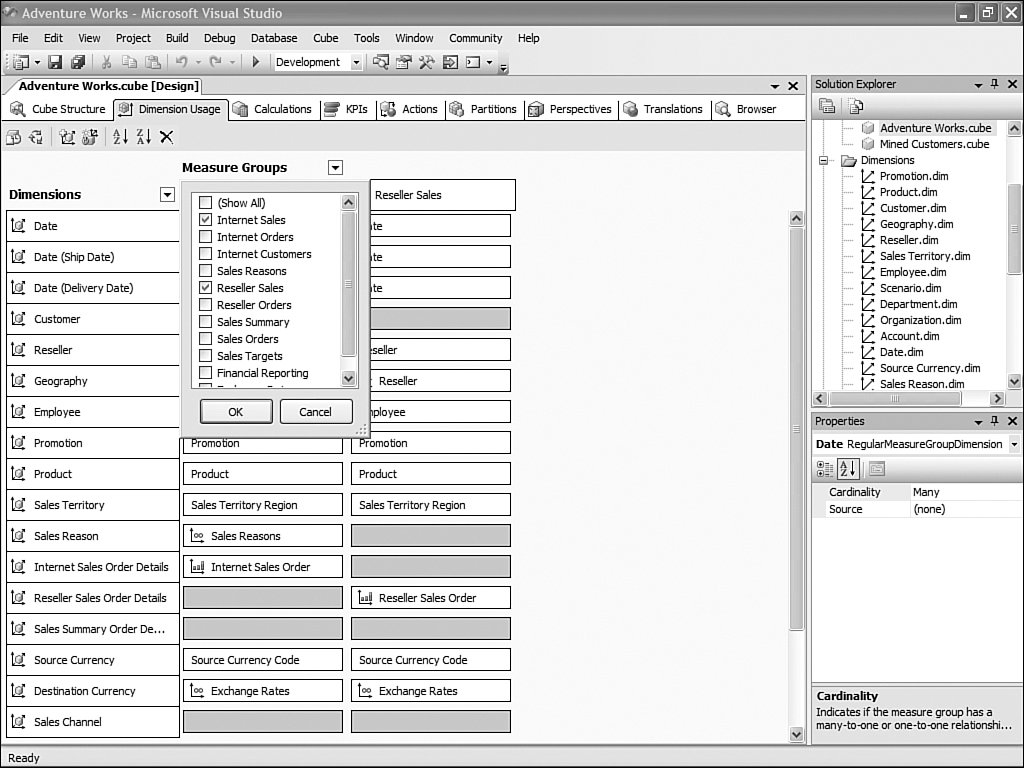Pin the Solution Explorer panel
The width and height of the screenshot is (1024, 768).
pyautogui.click(x=995, y=84)
